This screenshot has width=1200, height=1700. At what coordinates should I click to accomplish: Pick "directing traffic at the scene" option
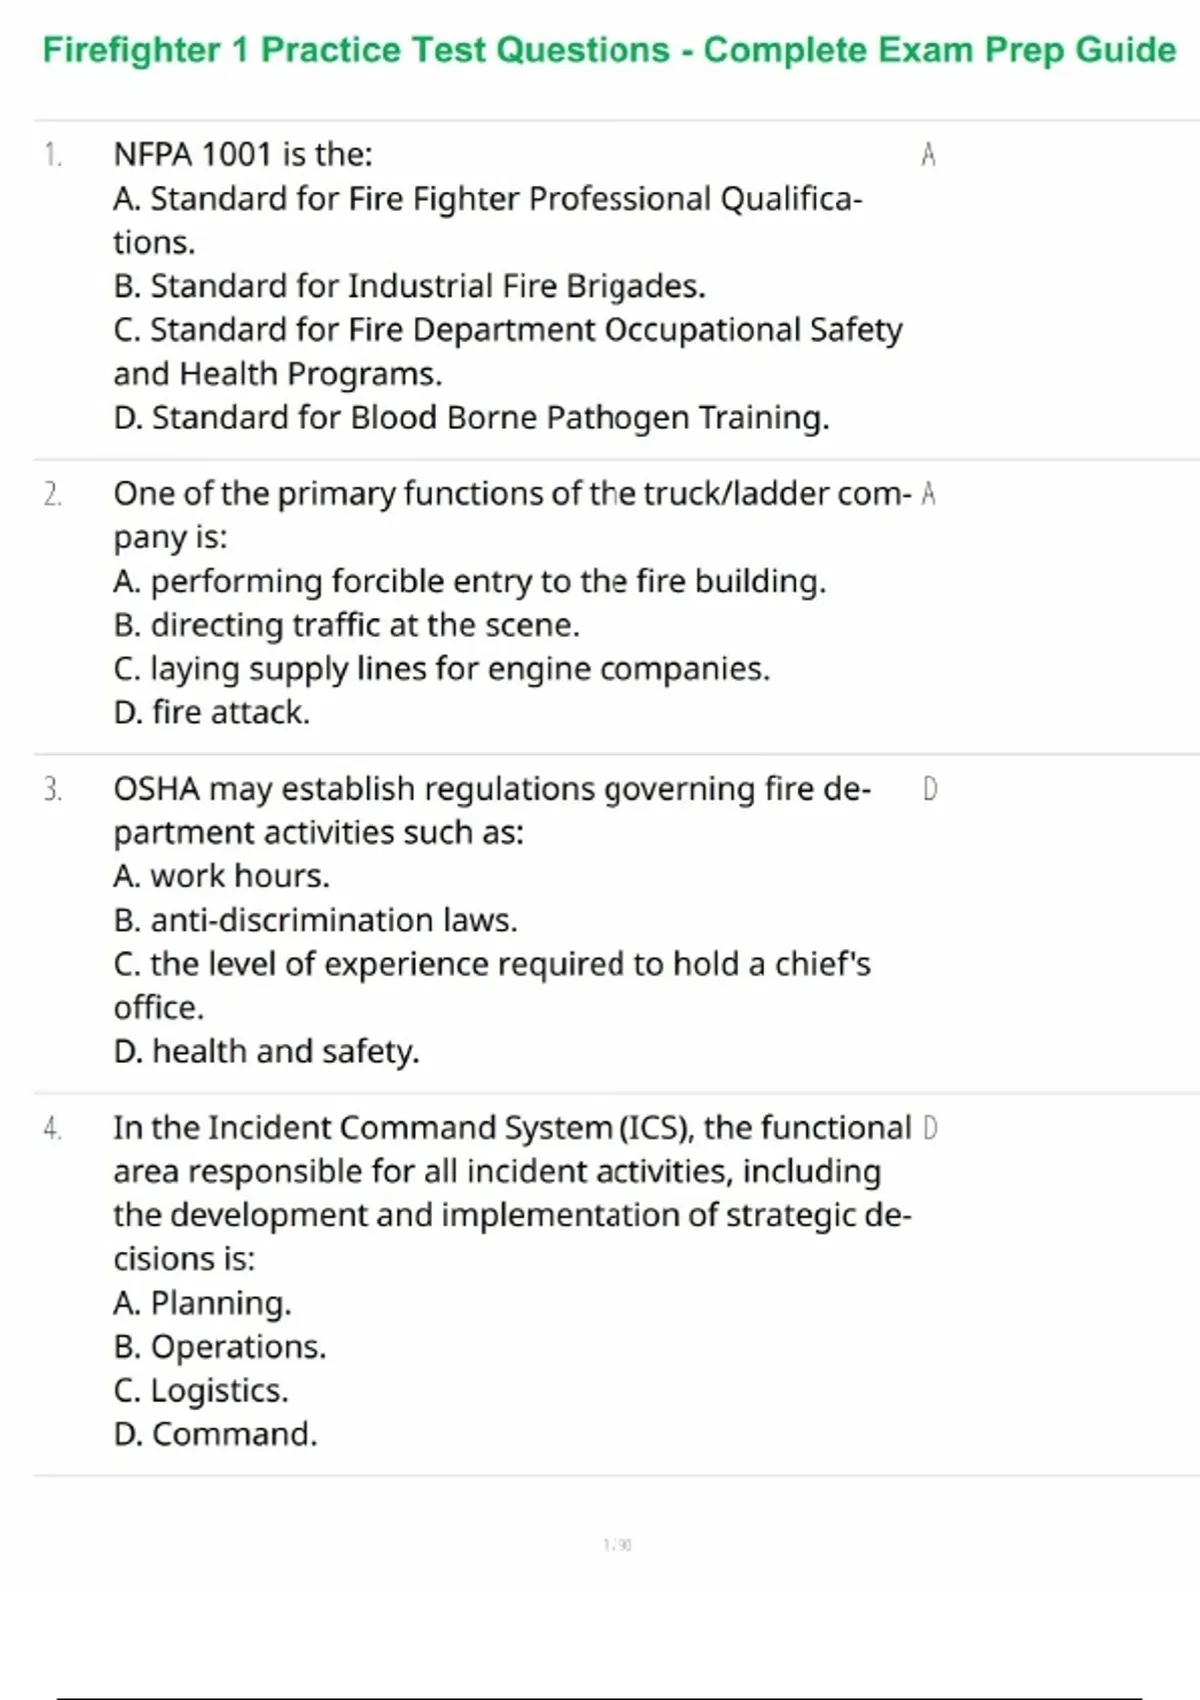point(346,626)
